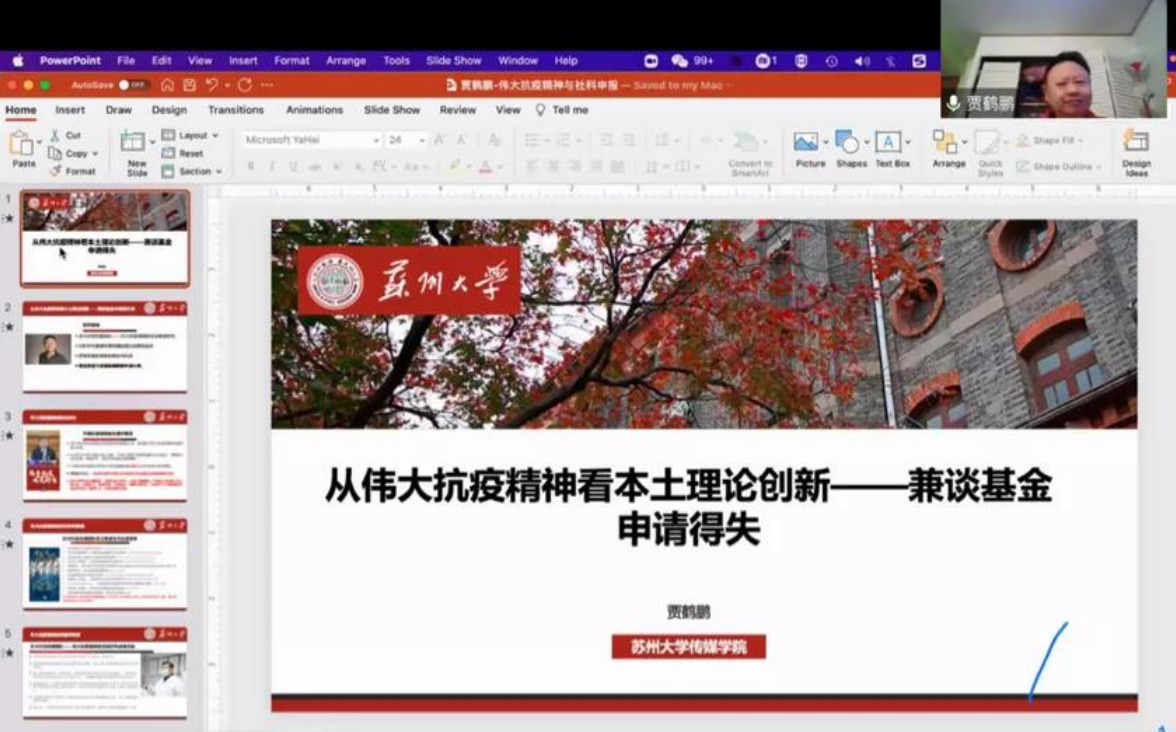Switch to the Transitions tab

tap(236, 110)
